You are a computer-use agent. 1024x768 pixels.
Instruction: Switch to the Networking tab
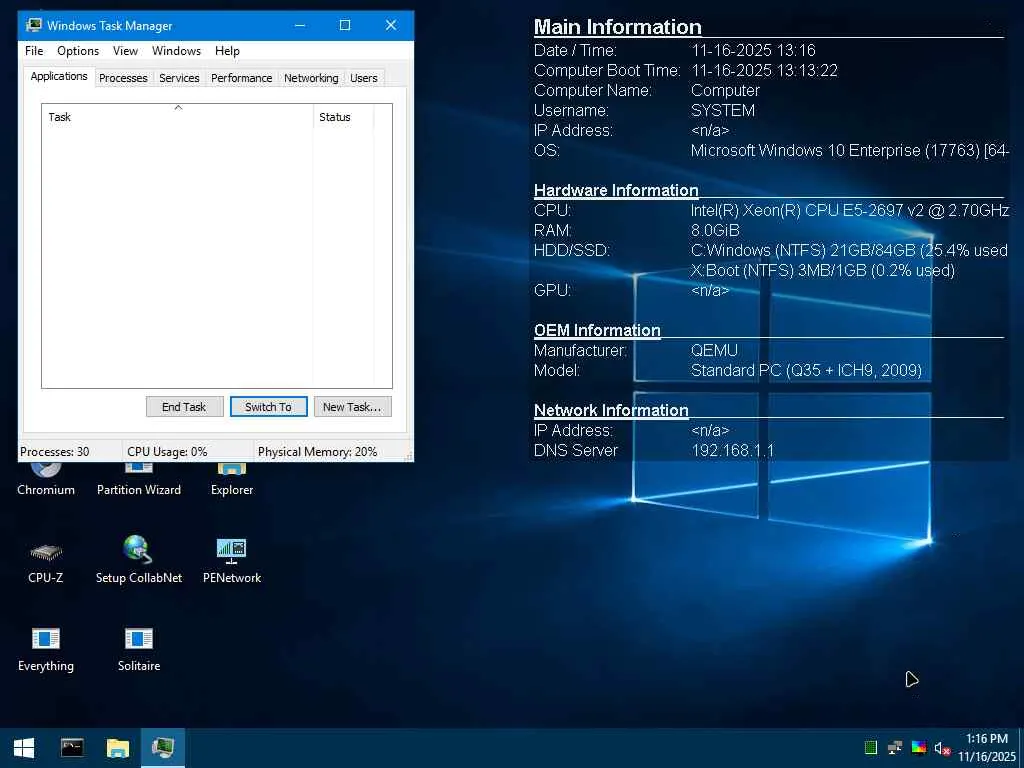coord(311,78)
